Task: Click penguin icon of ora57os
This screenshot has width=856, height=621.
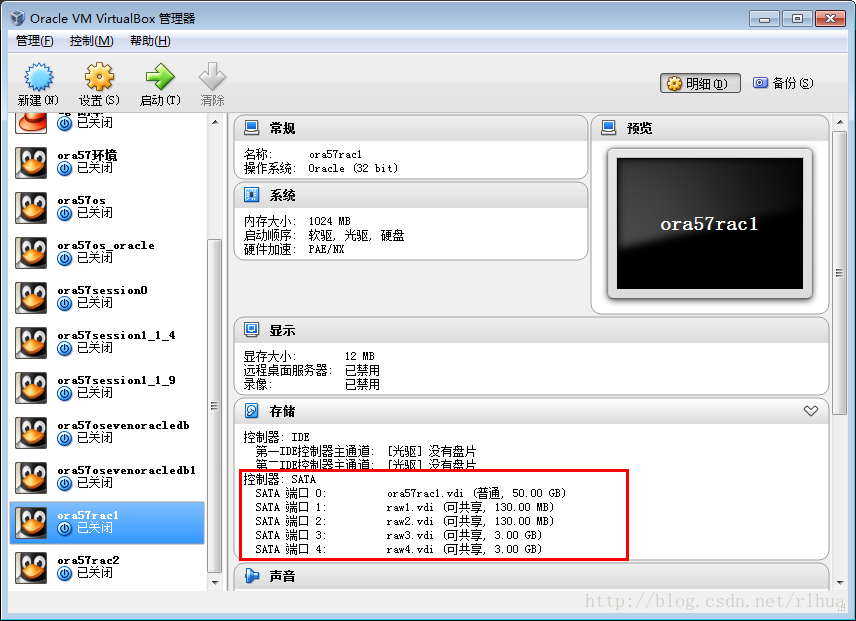Action: (x=31, y=208)
